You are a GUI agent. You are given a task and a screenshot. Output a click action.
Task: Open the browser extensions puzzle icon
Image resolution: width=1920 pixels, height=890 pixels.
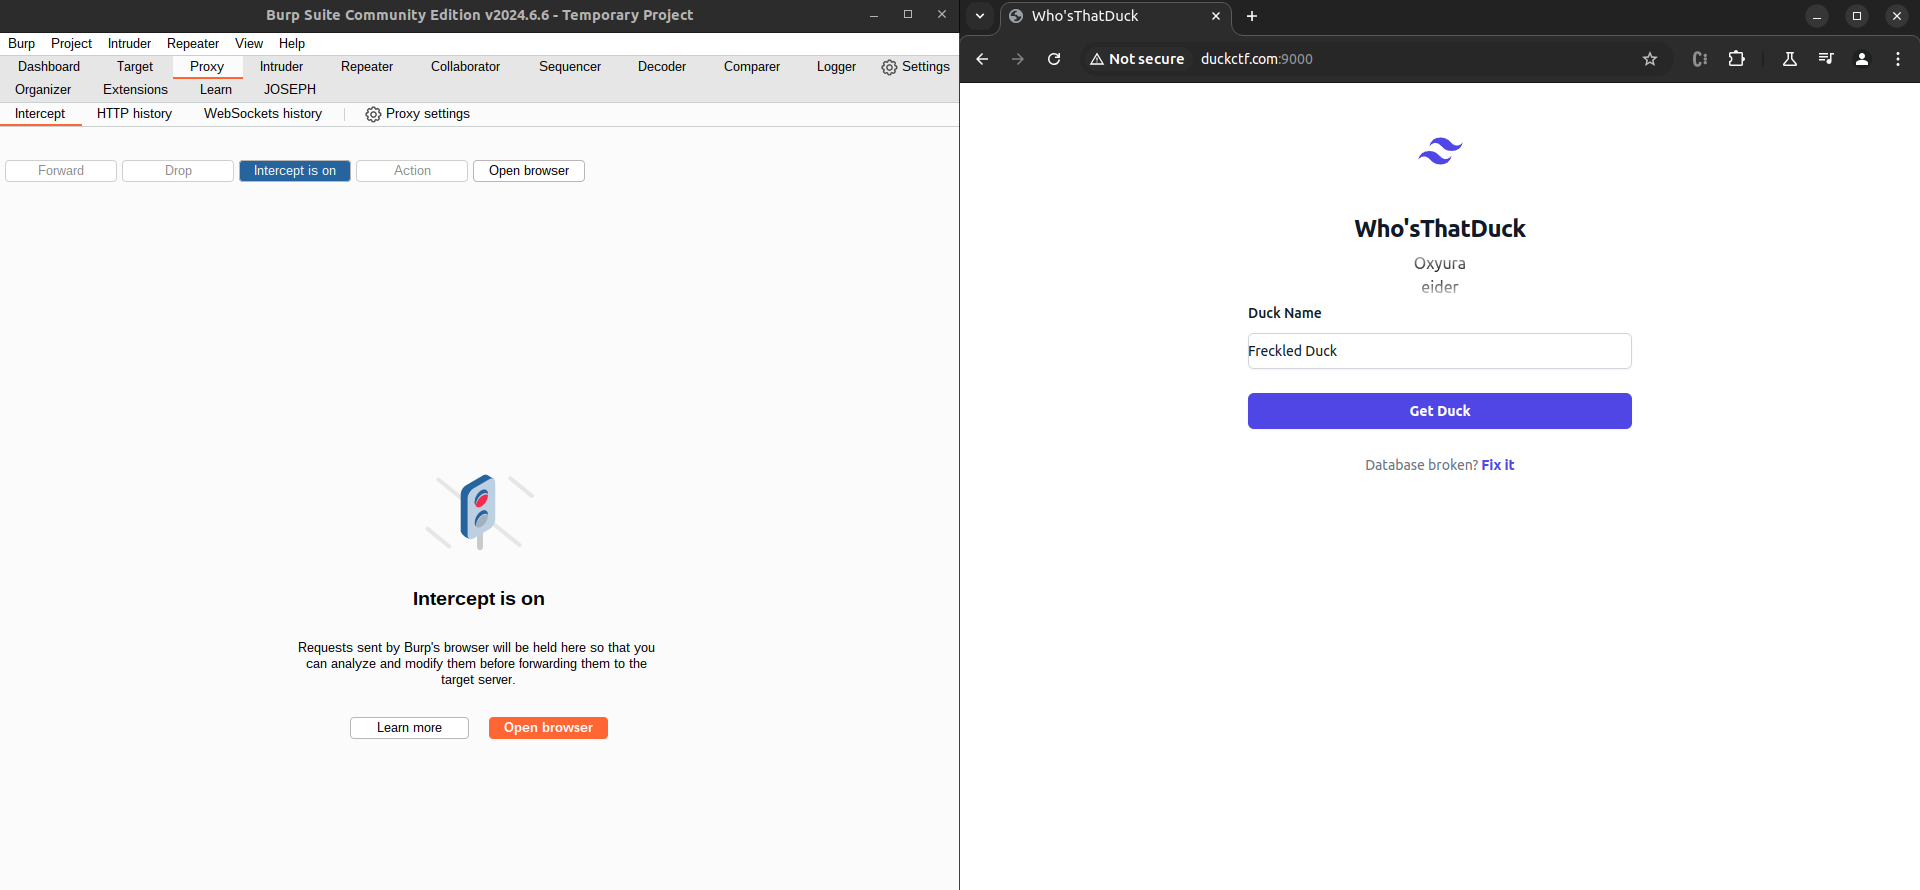(x=1737, y=59)
